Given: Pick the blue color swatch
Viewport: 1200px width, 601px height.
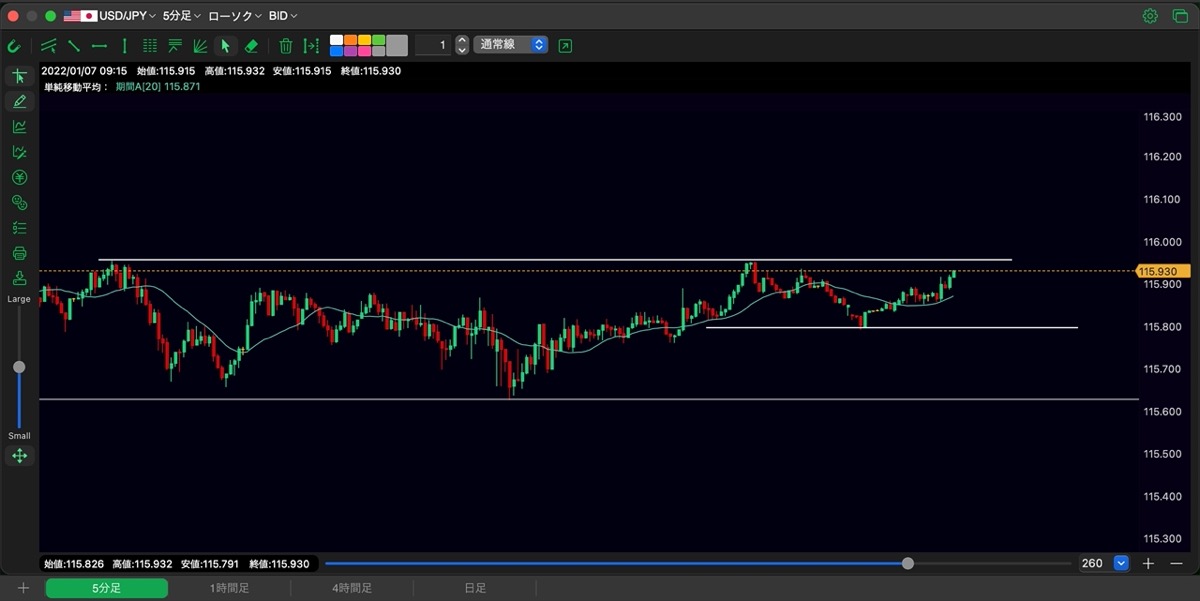Looking at the screenshot, I should [337, 51].
